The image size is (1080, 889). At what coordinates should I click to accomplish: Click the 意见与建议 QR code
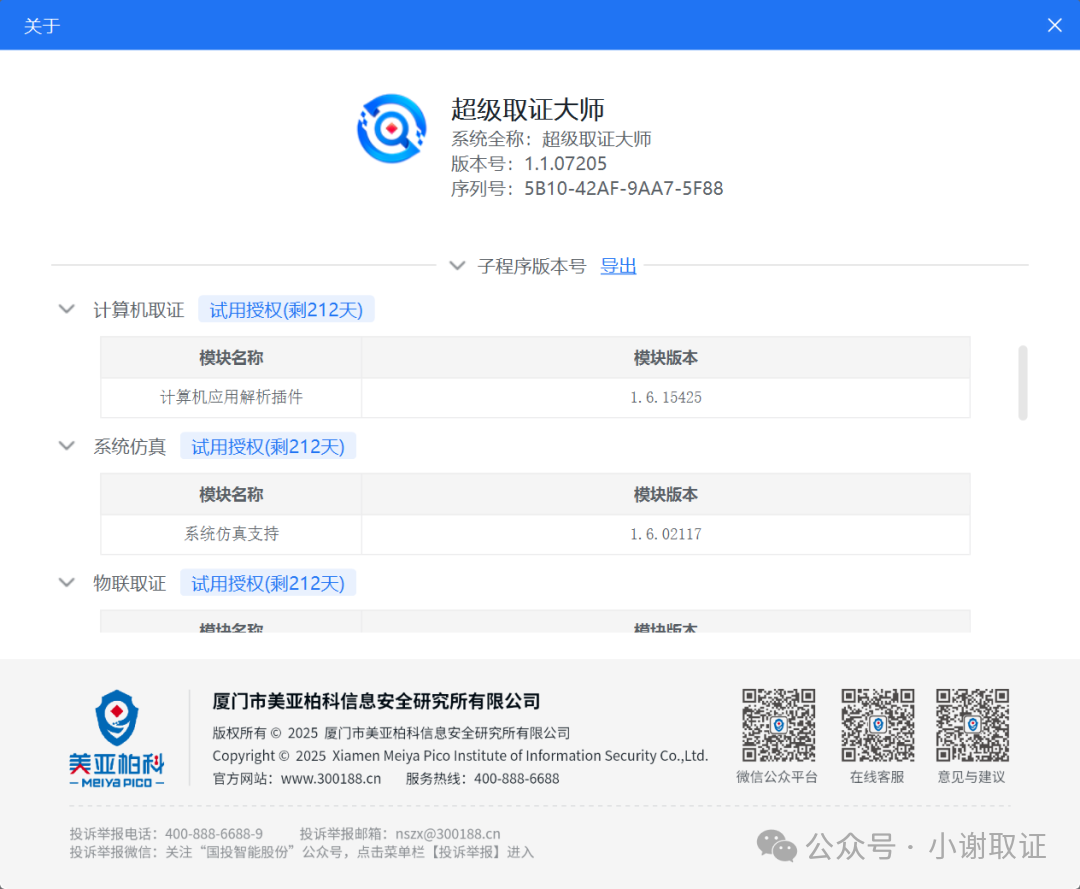(972, 725)
